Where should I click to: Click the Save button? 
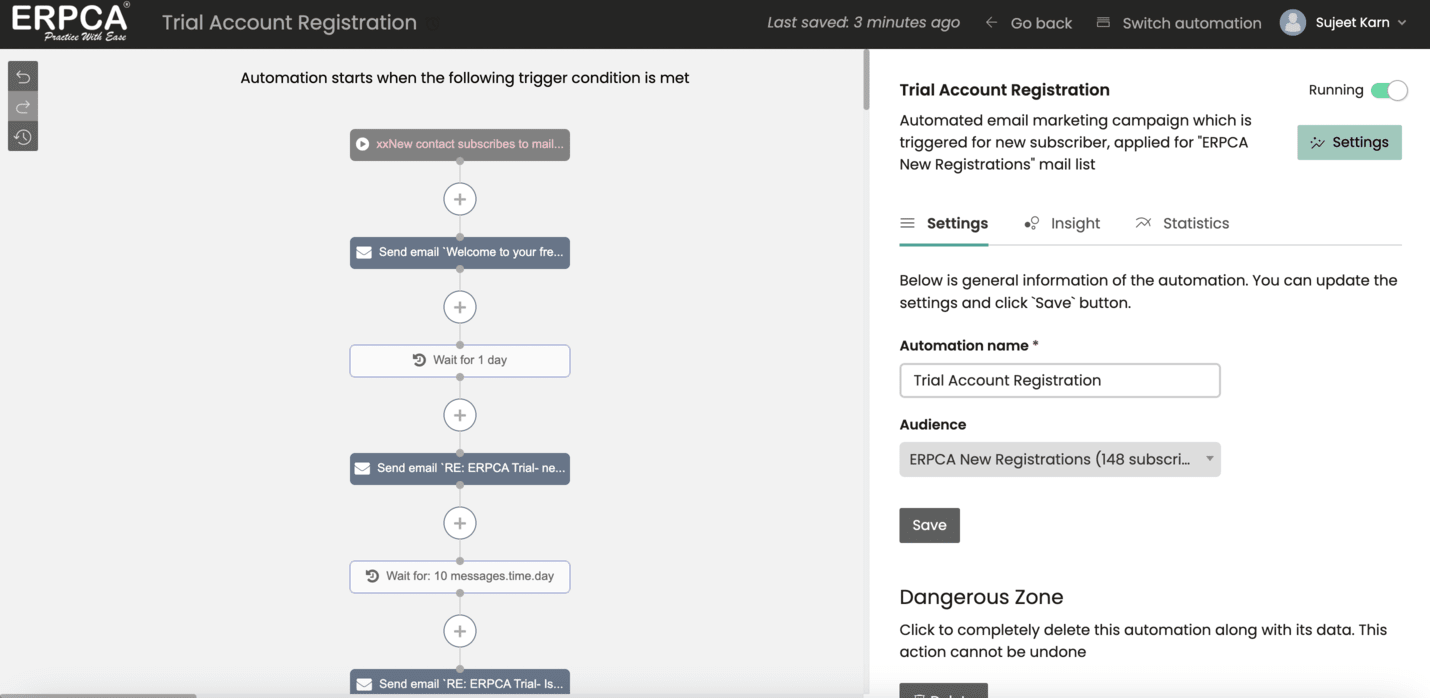(929, 525)
